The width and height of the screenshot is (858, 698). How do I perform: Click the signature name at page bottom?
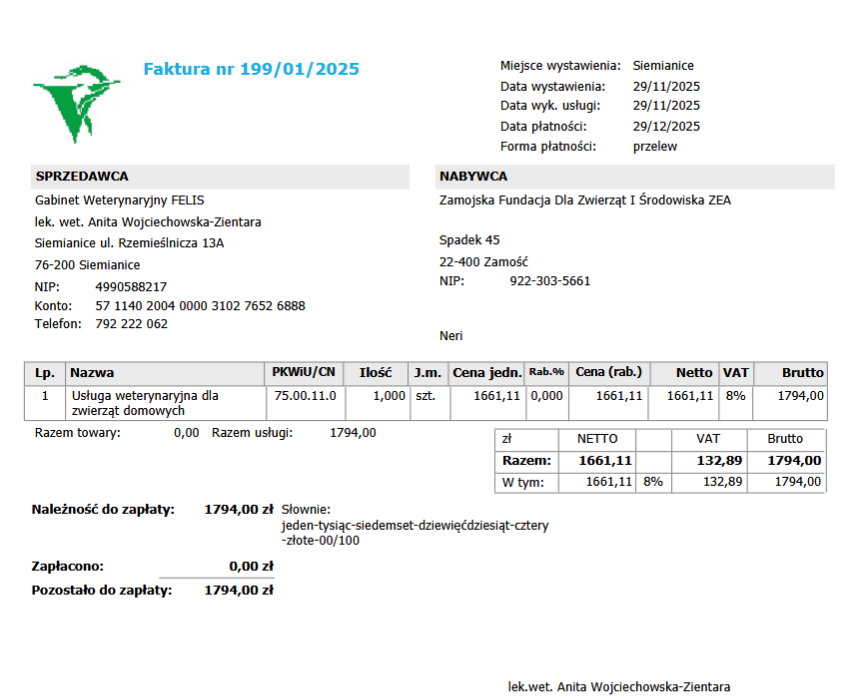[x=619, y=687]
